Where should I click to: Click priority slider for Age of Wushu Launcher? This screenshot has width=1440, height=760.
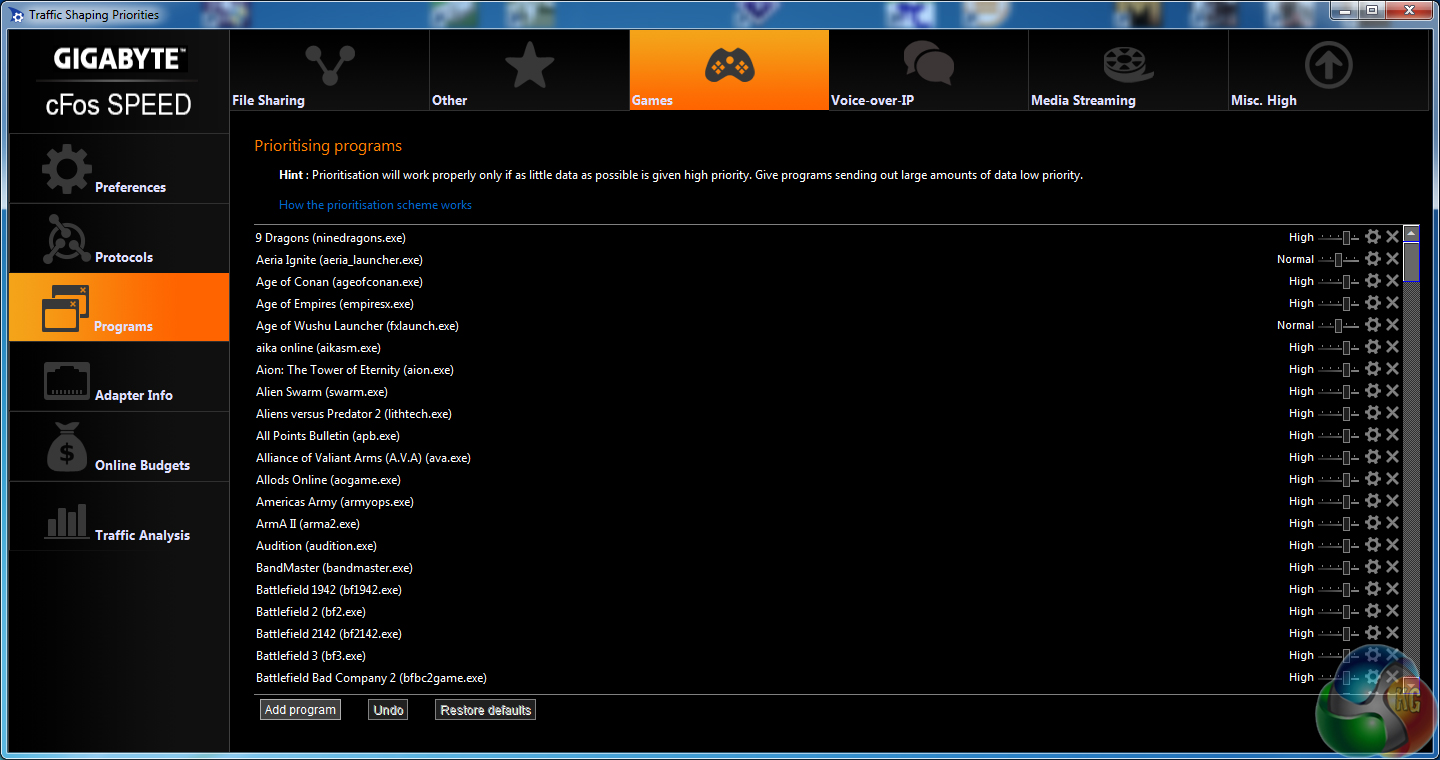1339,325
